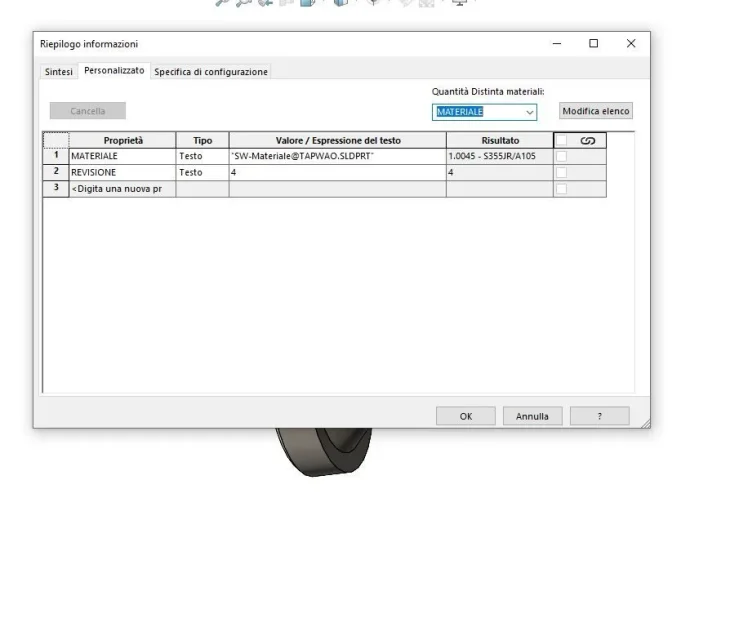The height and width of the screenshot is (640, 730).
Task: Click the Tipo cell of MATERIALE row
Action: click(202, 156)
